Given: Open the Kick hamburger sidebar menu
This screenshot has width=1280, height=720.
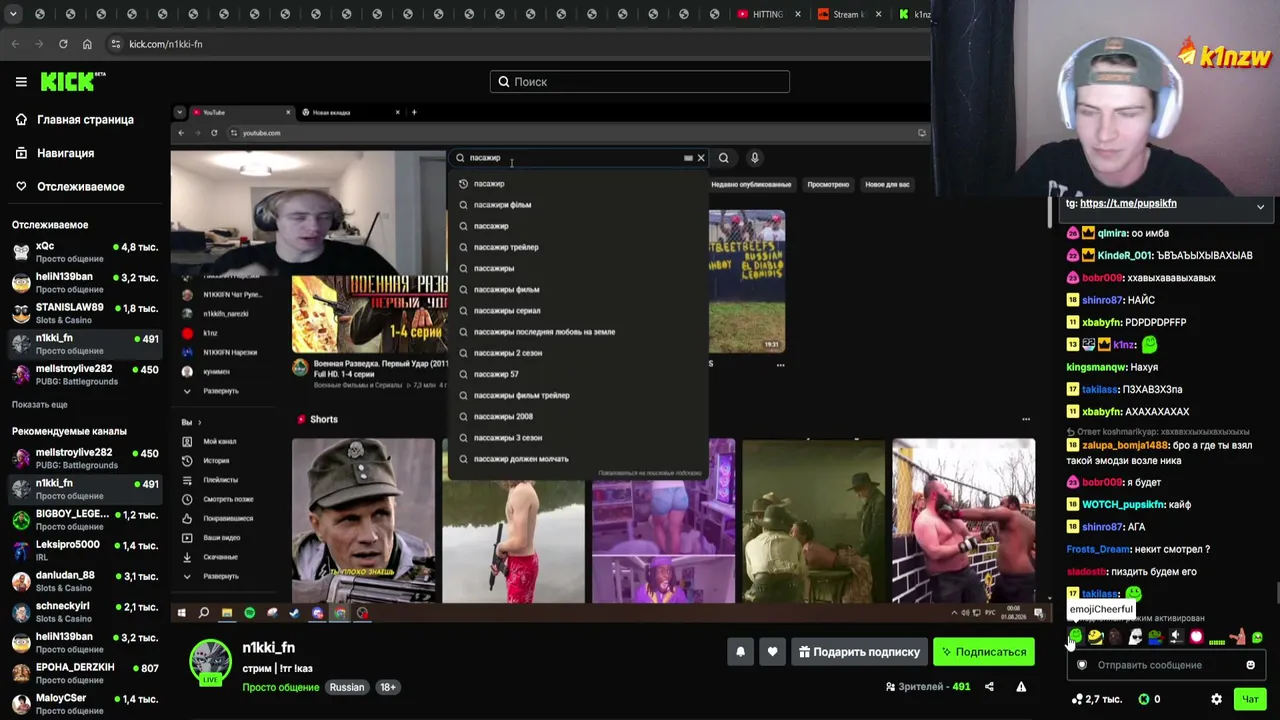Looking at the screenshot, I should [21, 82].
